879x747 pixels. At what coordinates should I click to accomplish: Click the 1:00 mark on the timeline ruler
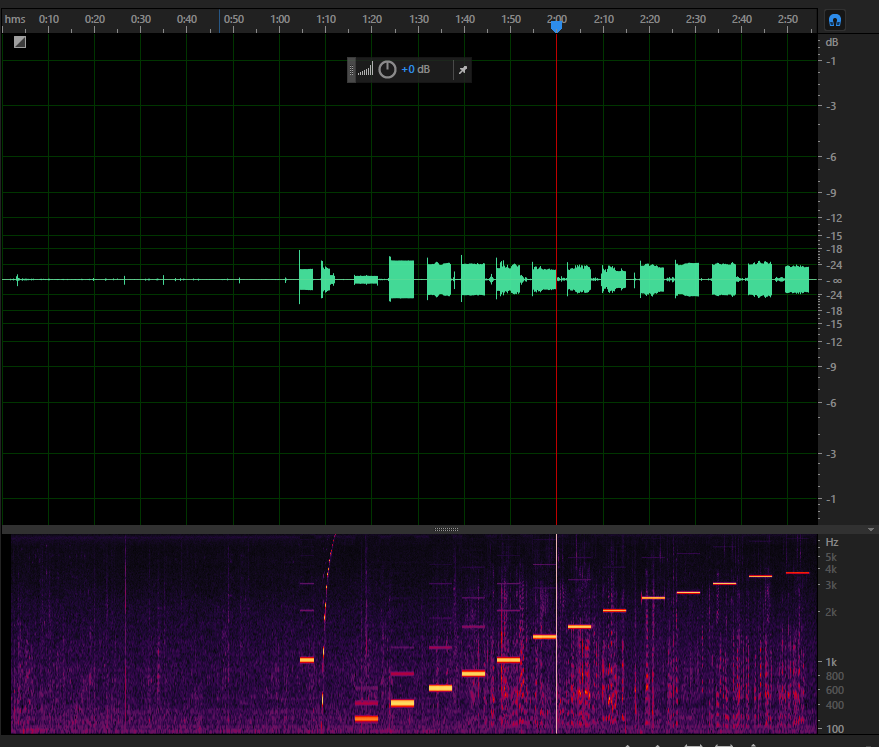280,19
